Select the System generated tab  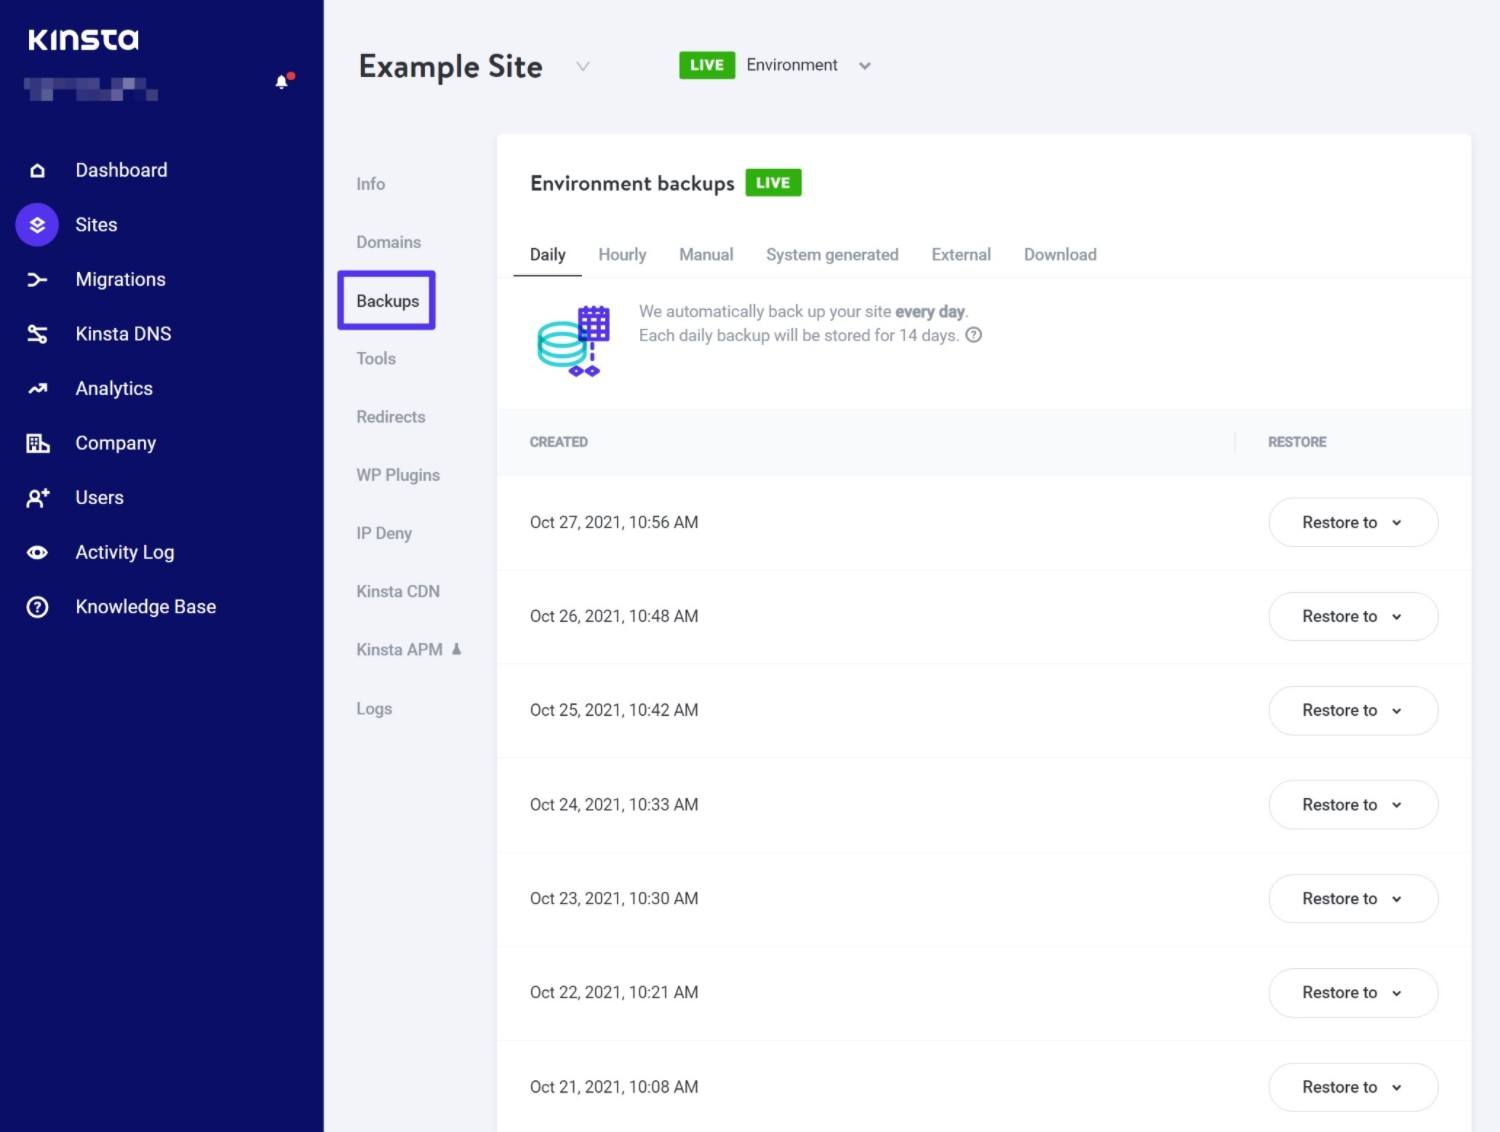(831, 254)
